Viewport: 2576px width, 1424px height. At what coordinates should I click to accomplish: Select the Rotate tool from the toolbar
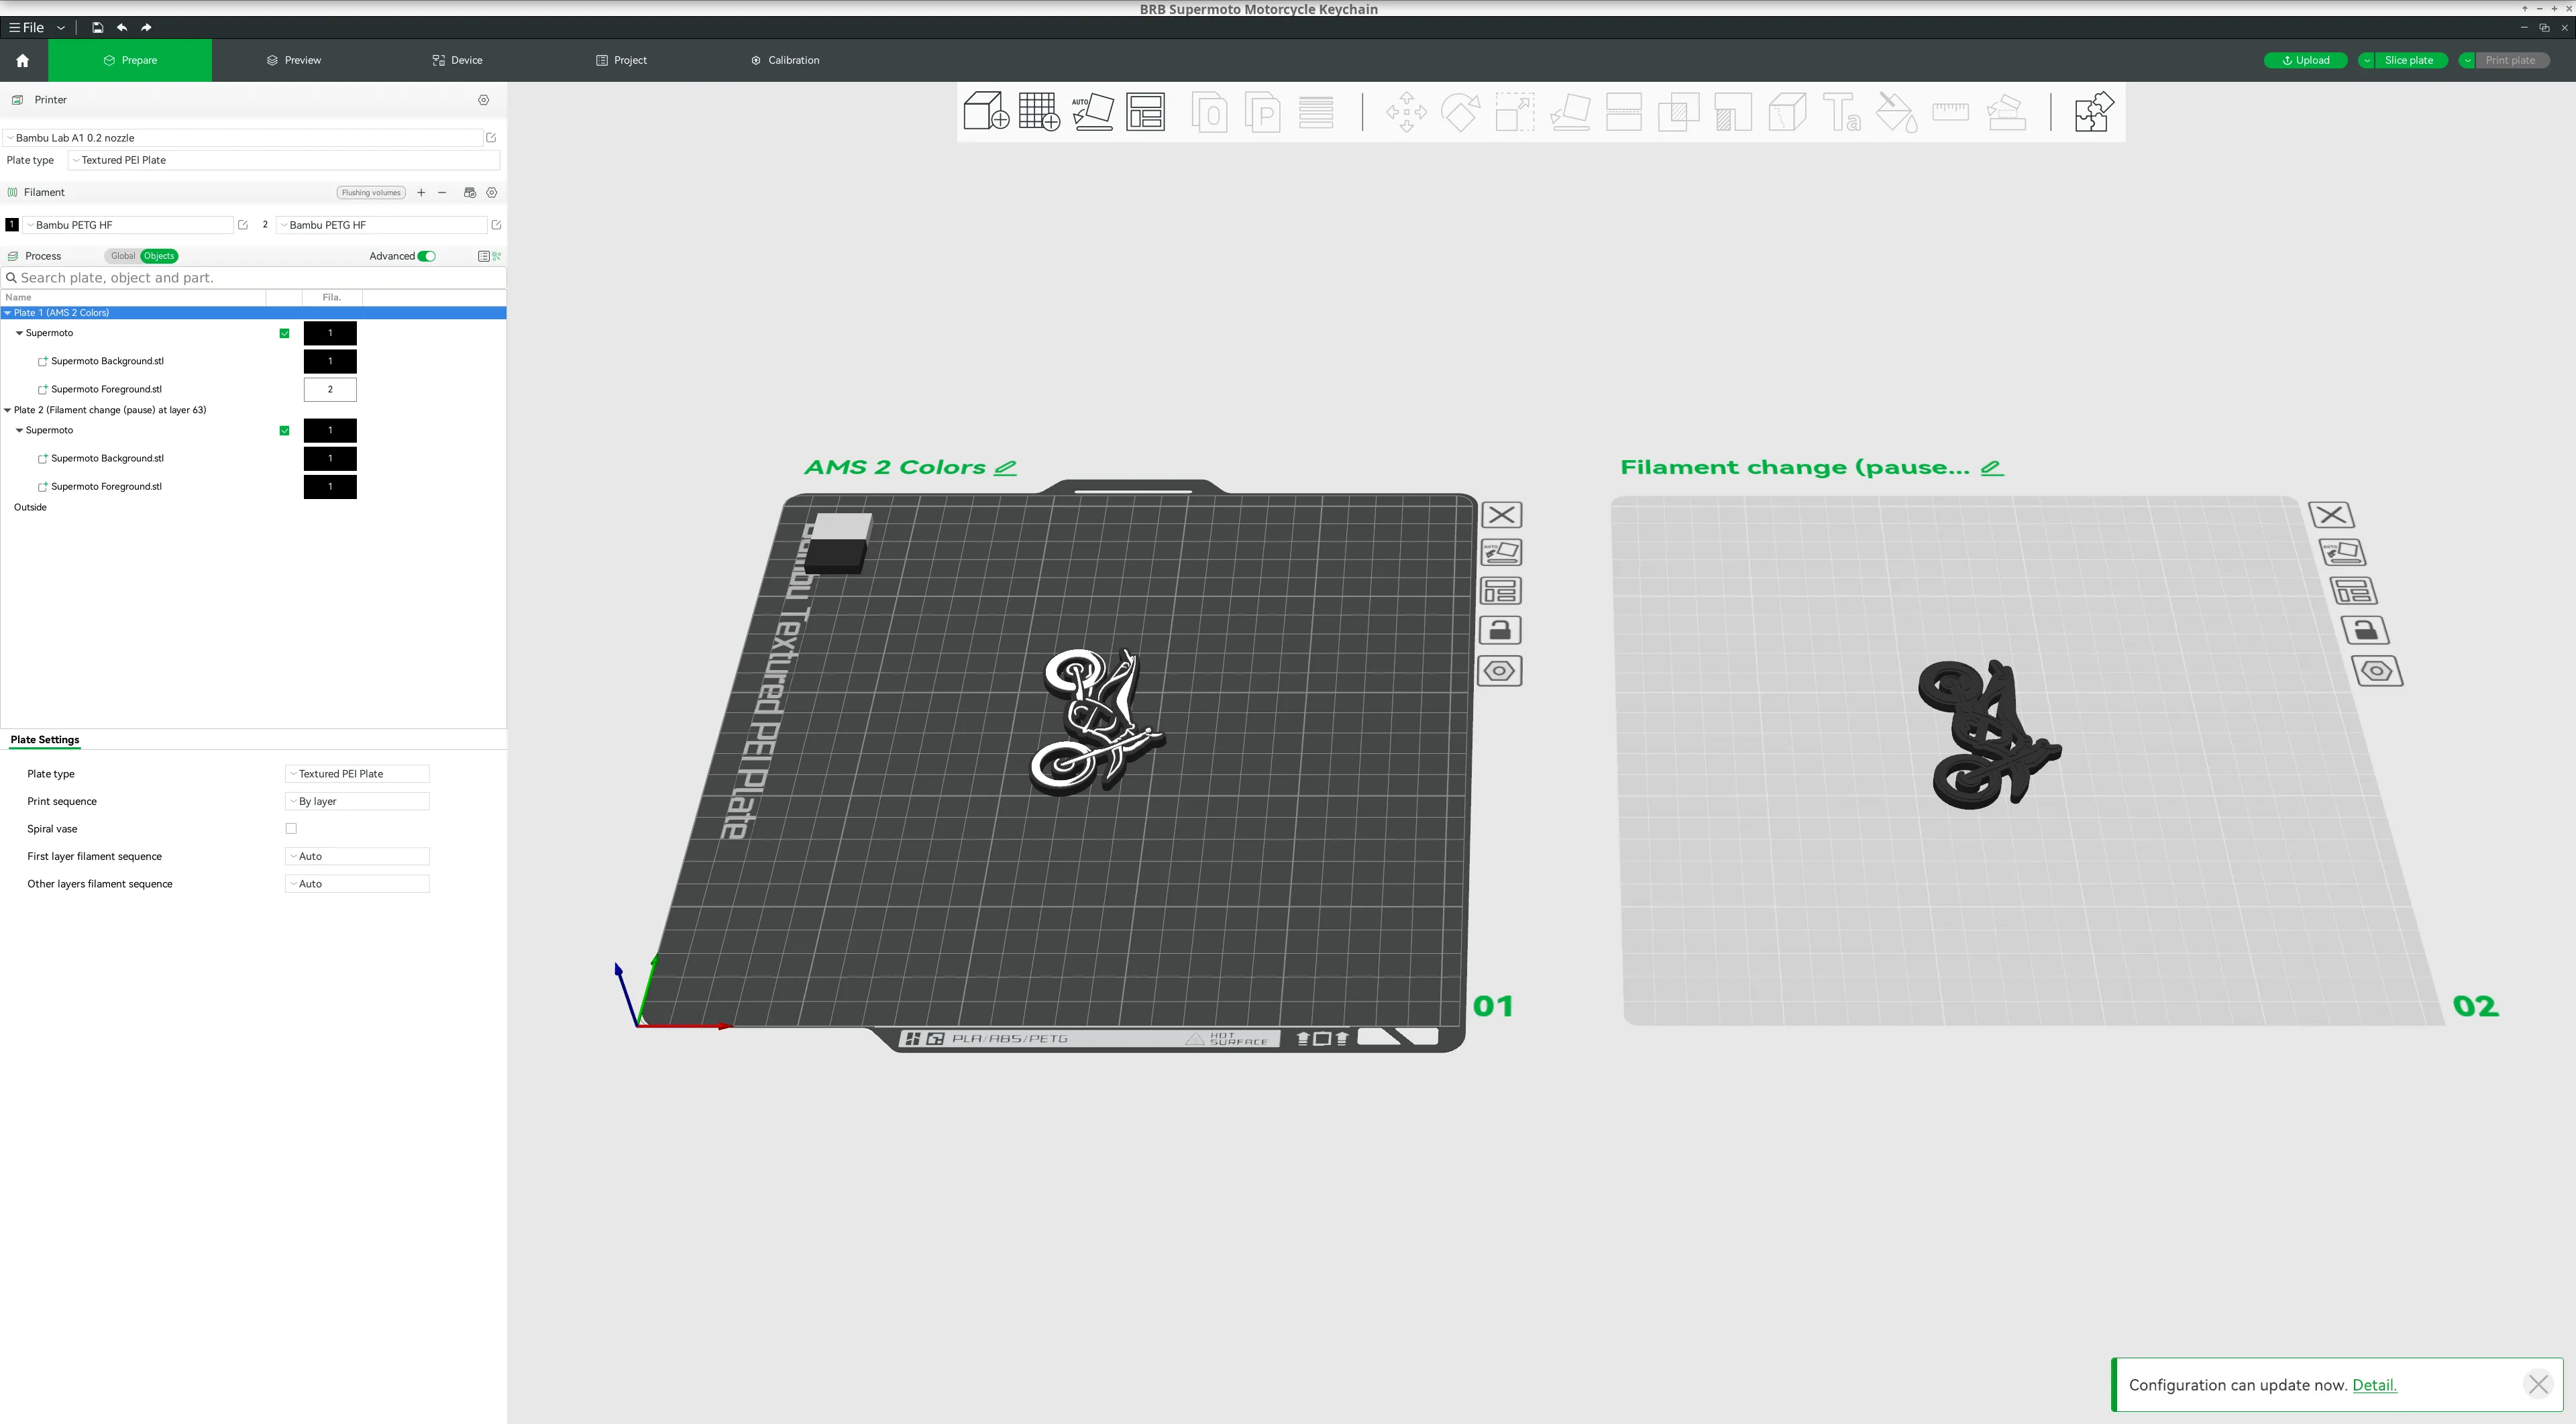1461,112
